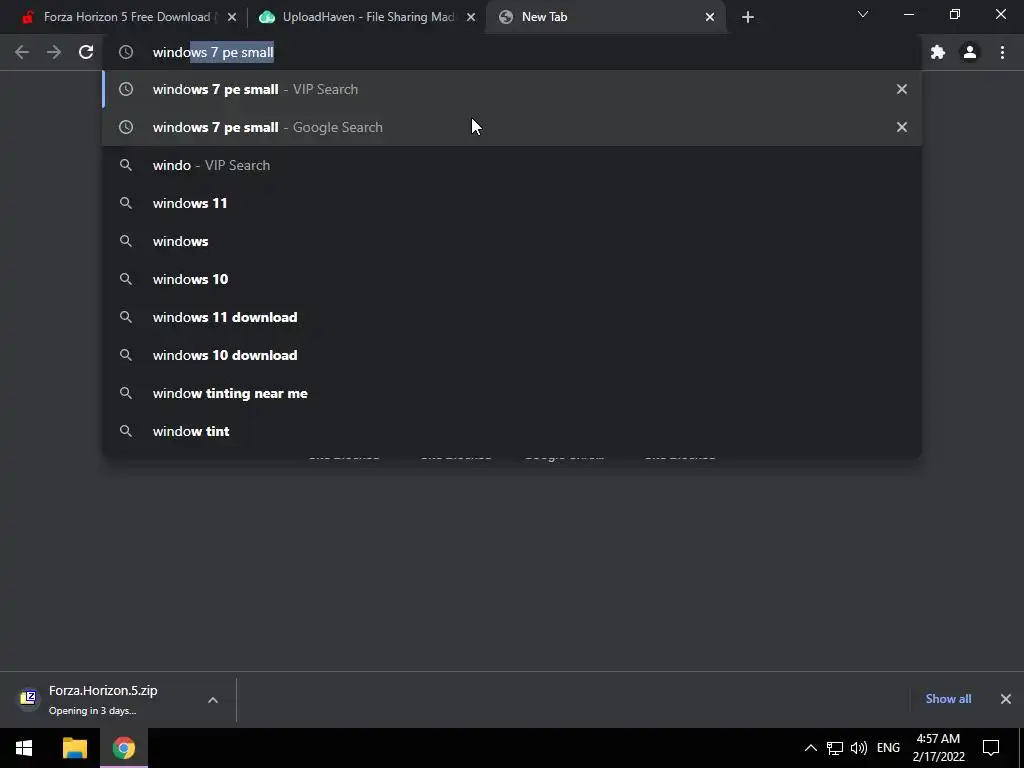Restore down the Chrome window
This screenshot has height=768, width=1024.
tap(954, 14)
